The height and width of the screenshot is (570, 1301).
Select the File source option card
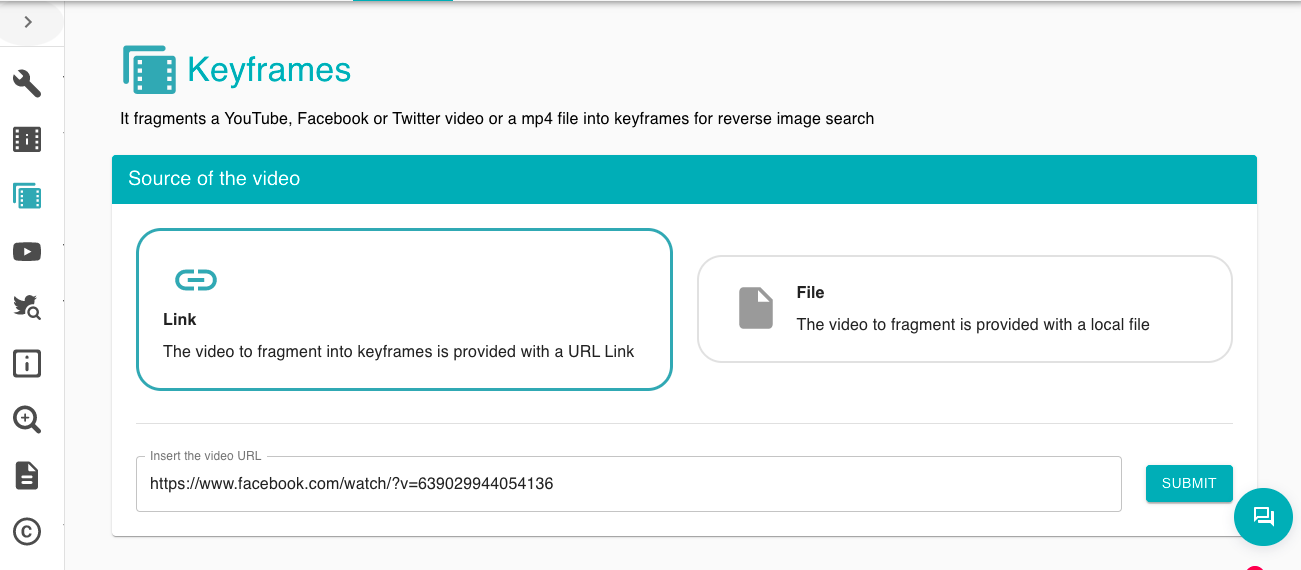(964, 309)
